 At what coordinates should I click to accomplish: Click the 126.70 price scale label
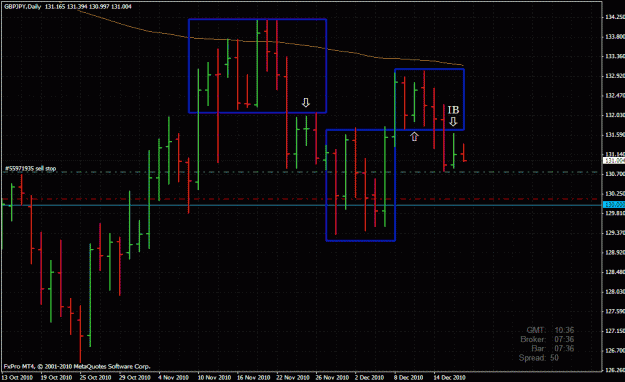tap(615, 351)
